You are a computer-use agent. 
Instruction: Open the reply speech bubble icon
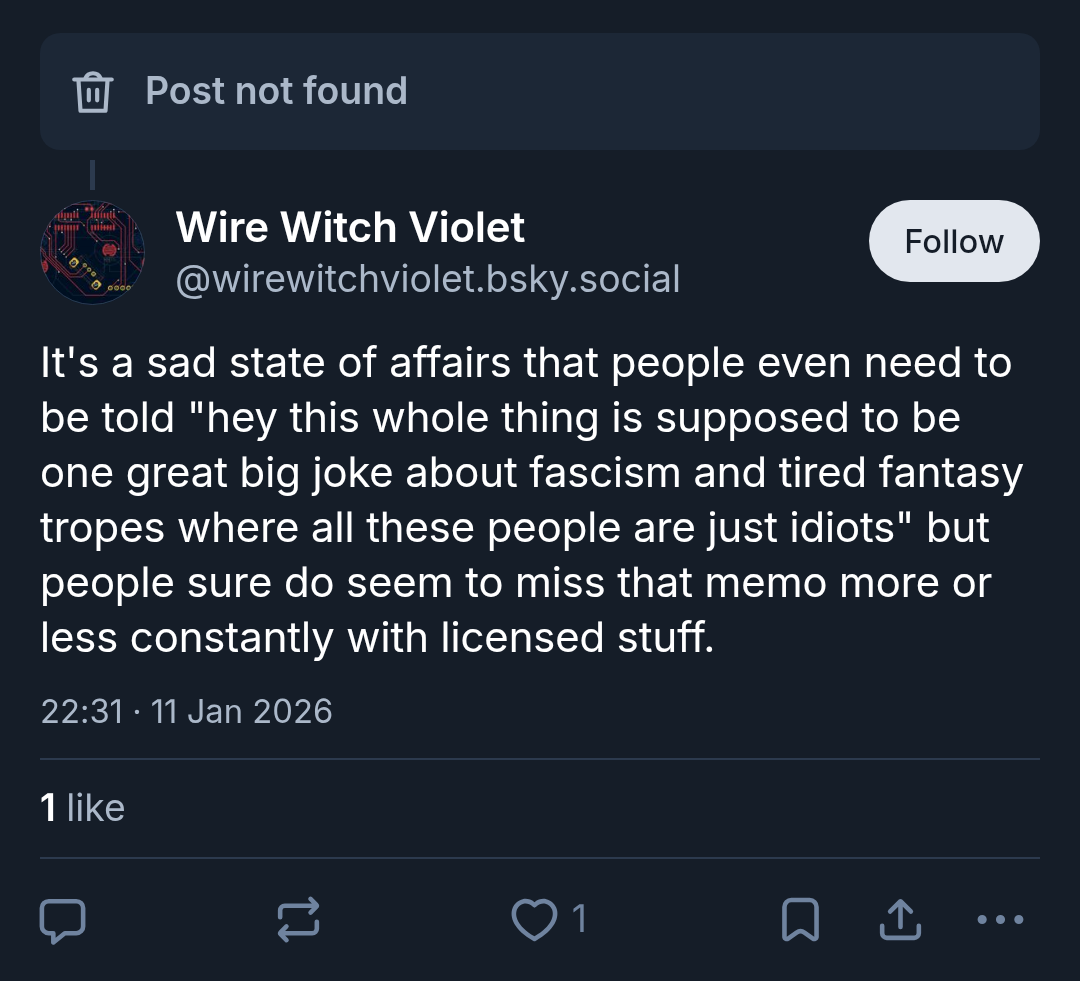click(x=63, y=920)
